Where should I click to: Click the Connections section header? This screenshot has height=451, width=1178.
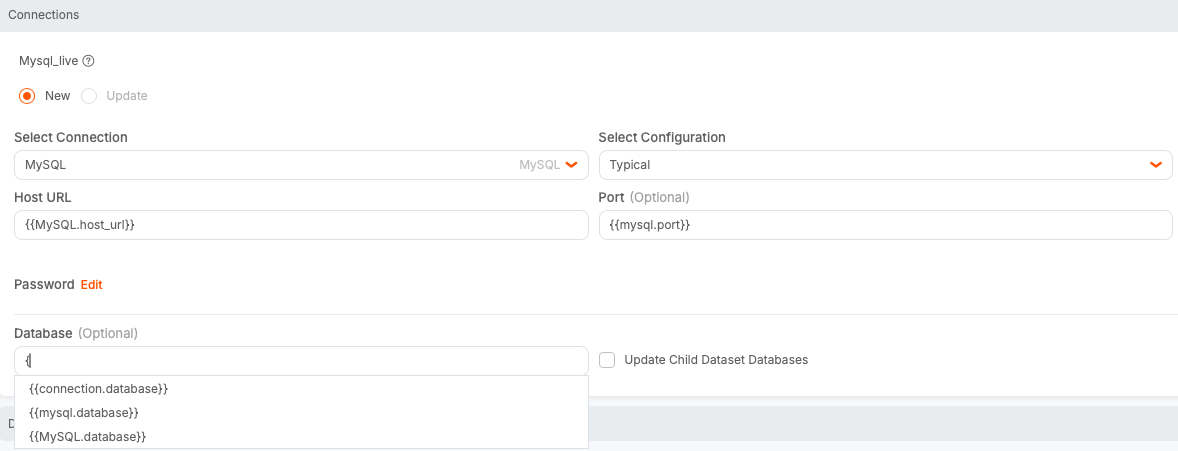[589, 15]
